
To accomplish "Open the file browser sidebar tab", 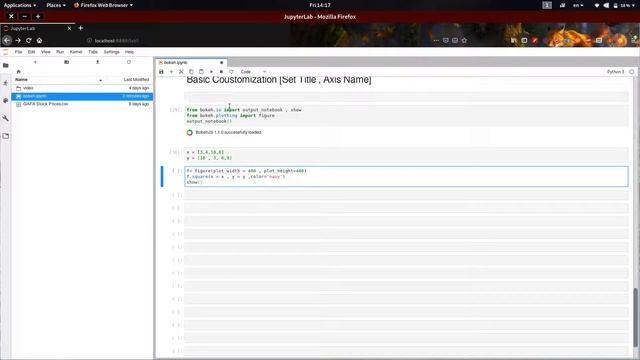I will click(x=6, y=65).
